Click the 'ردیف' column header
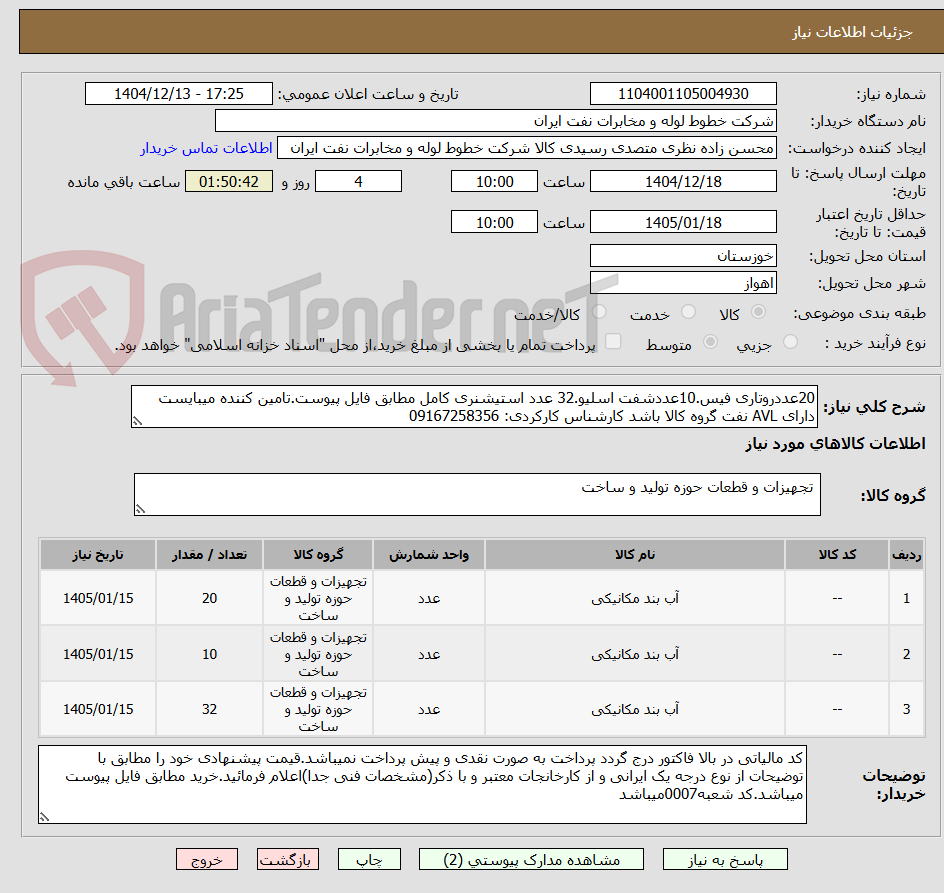 click(x=906, y=555)
